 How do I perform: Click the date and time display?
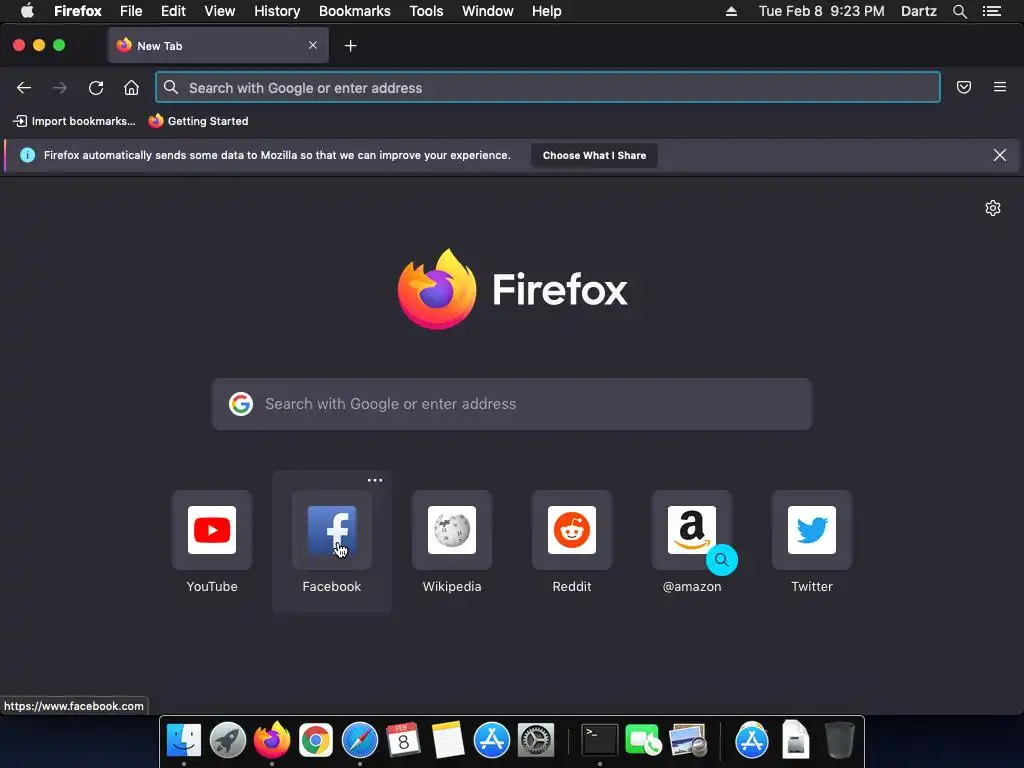click(822, 11)
